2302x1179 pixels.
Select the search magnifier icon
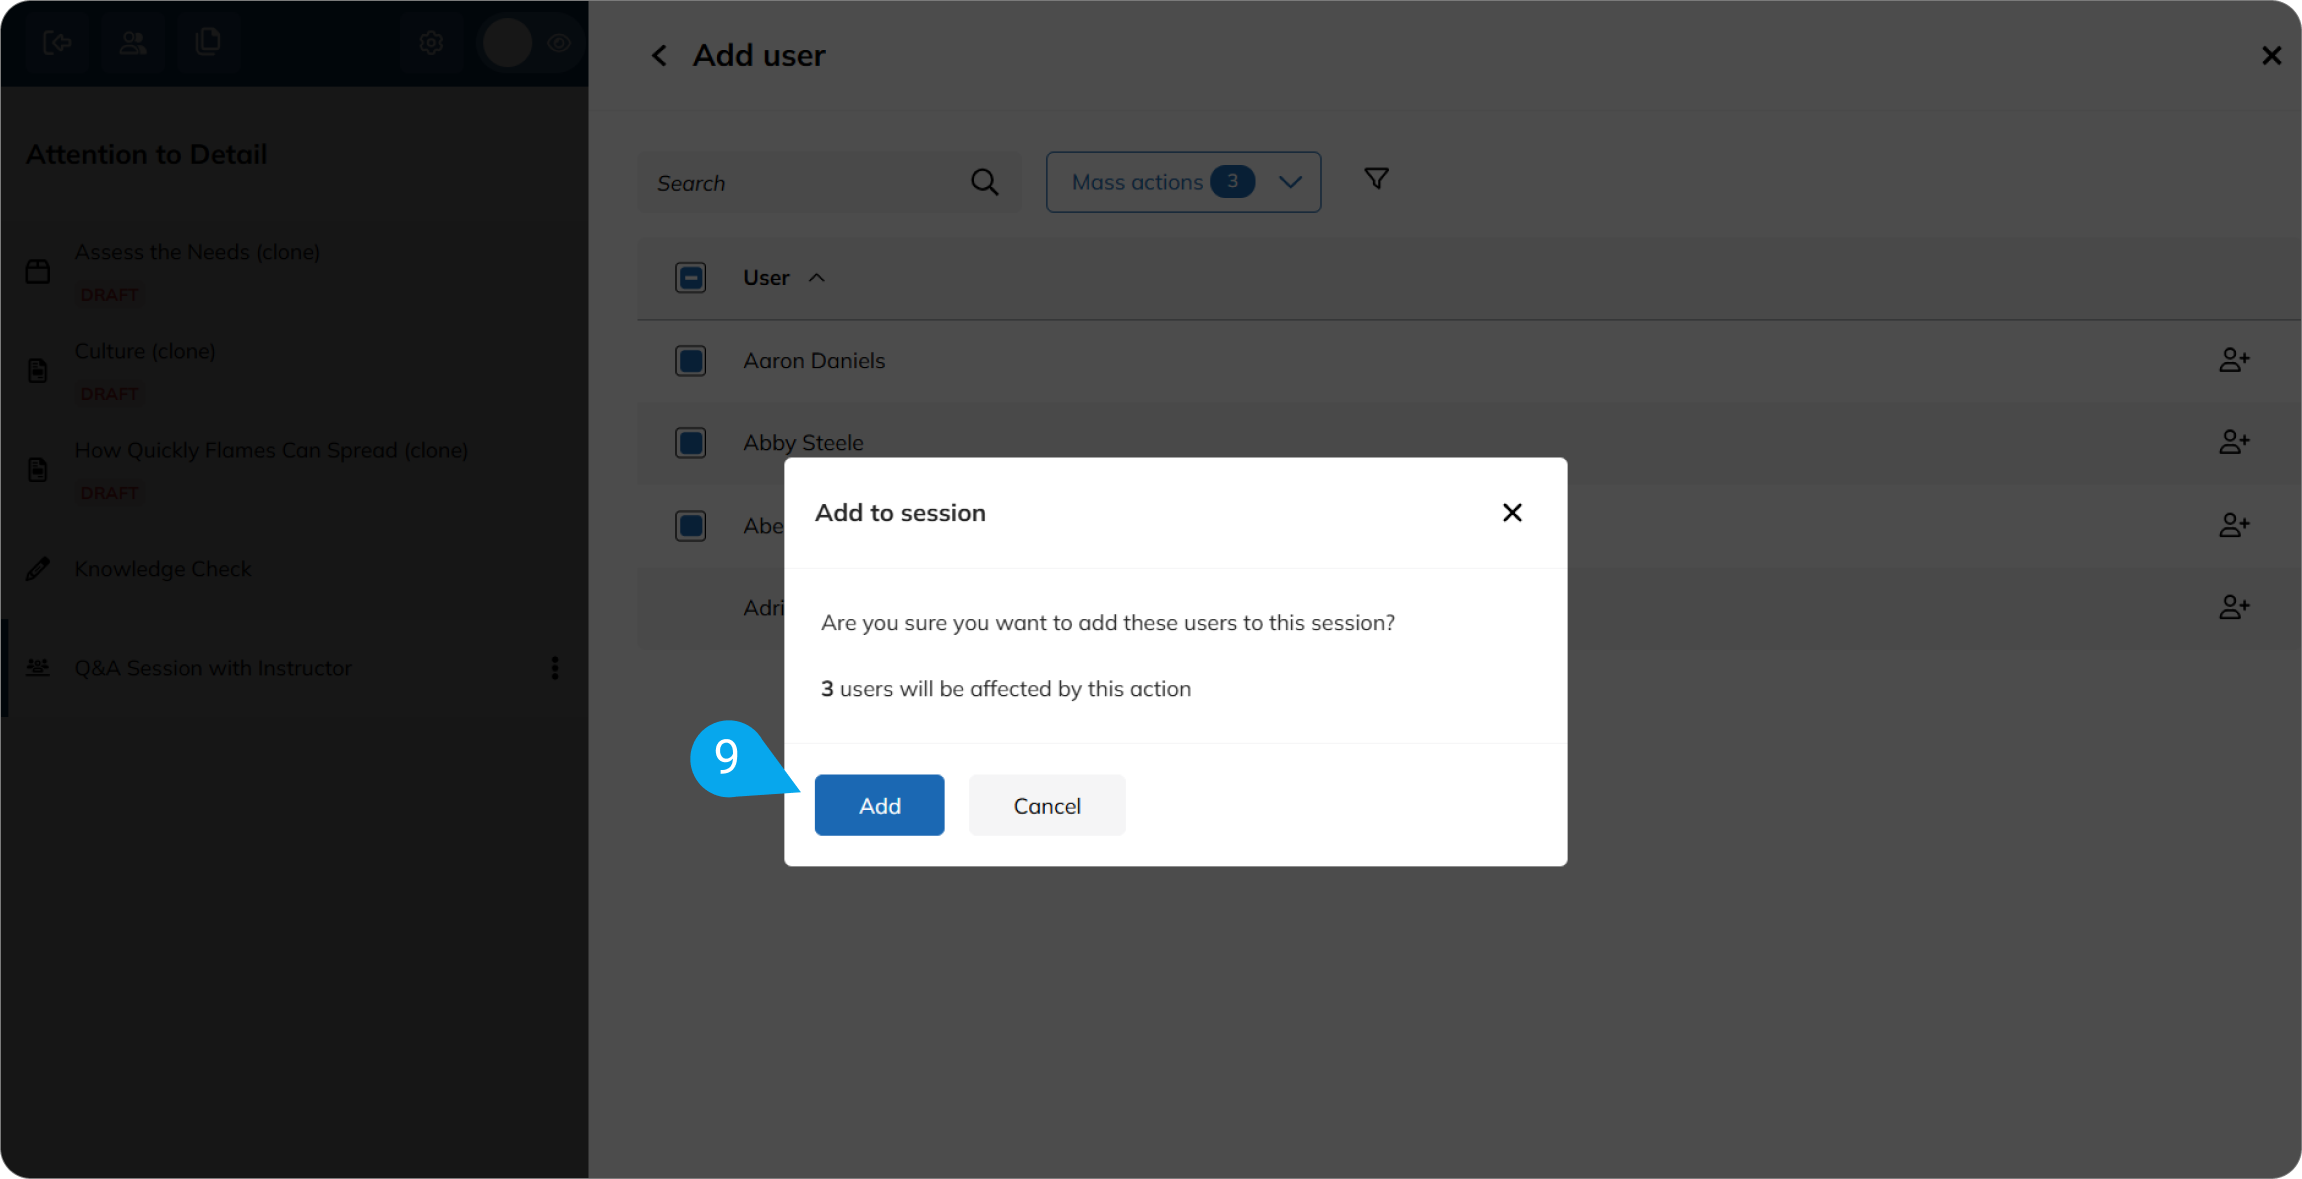(x=984, y=182)
